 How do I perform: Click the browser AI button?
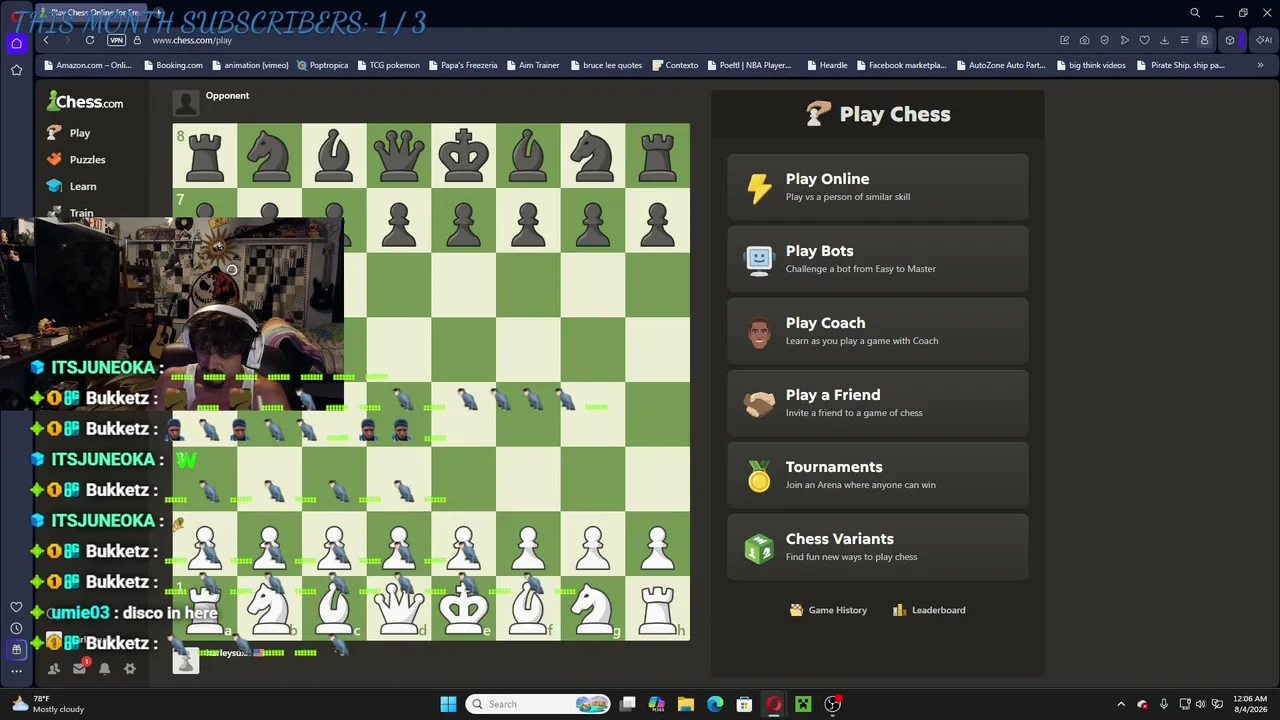[1264, 40]
